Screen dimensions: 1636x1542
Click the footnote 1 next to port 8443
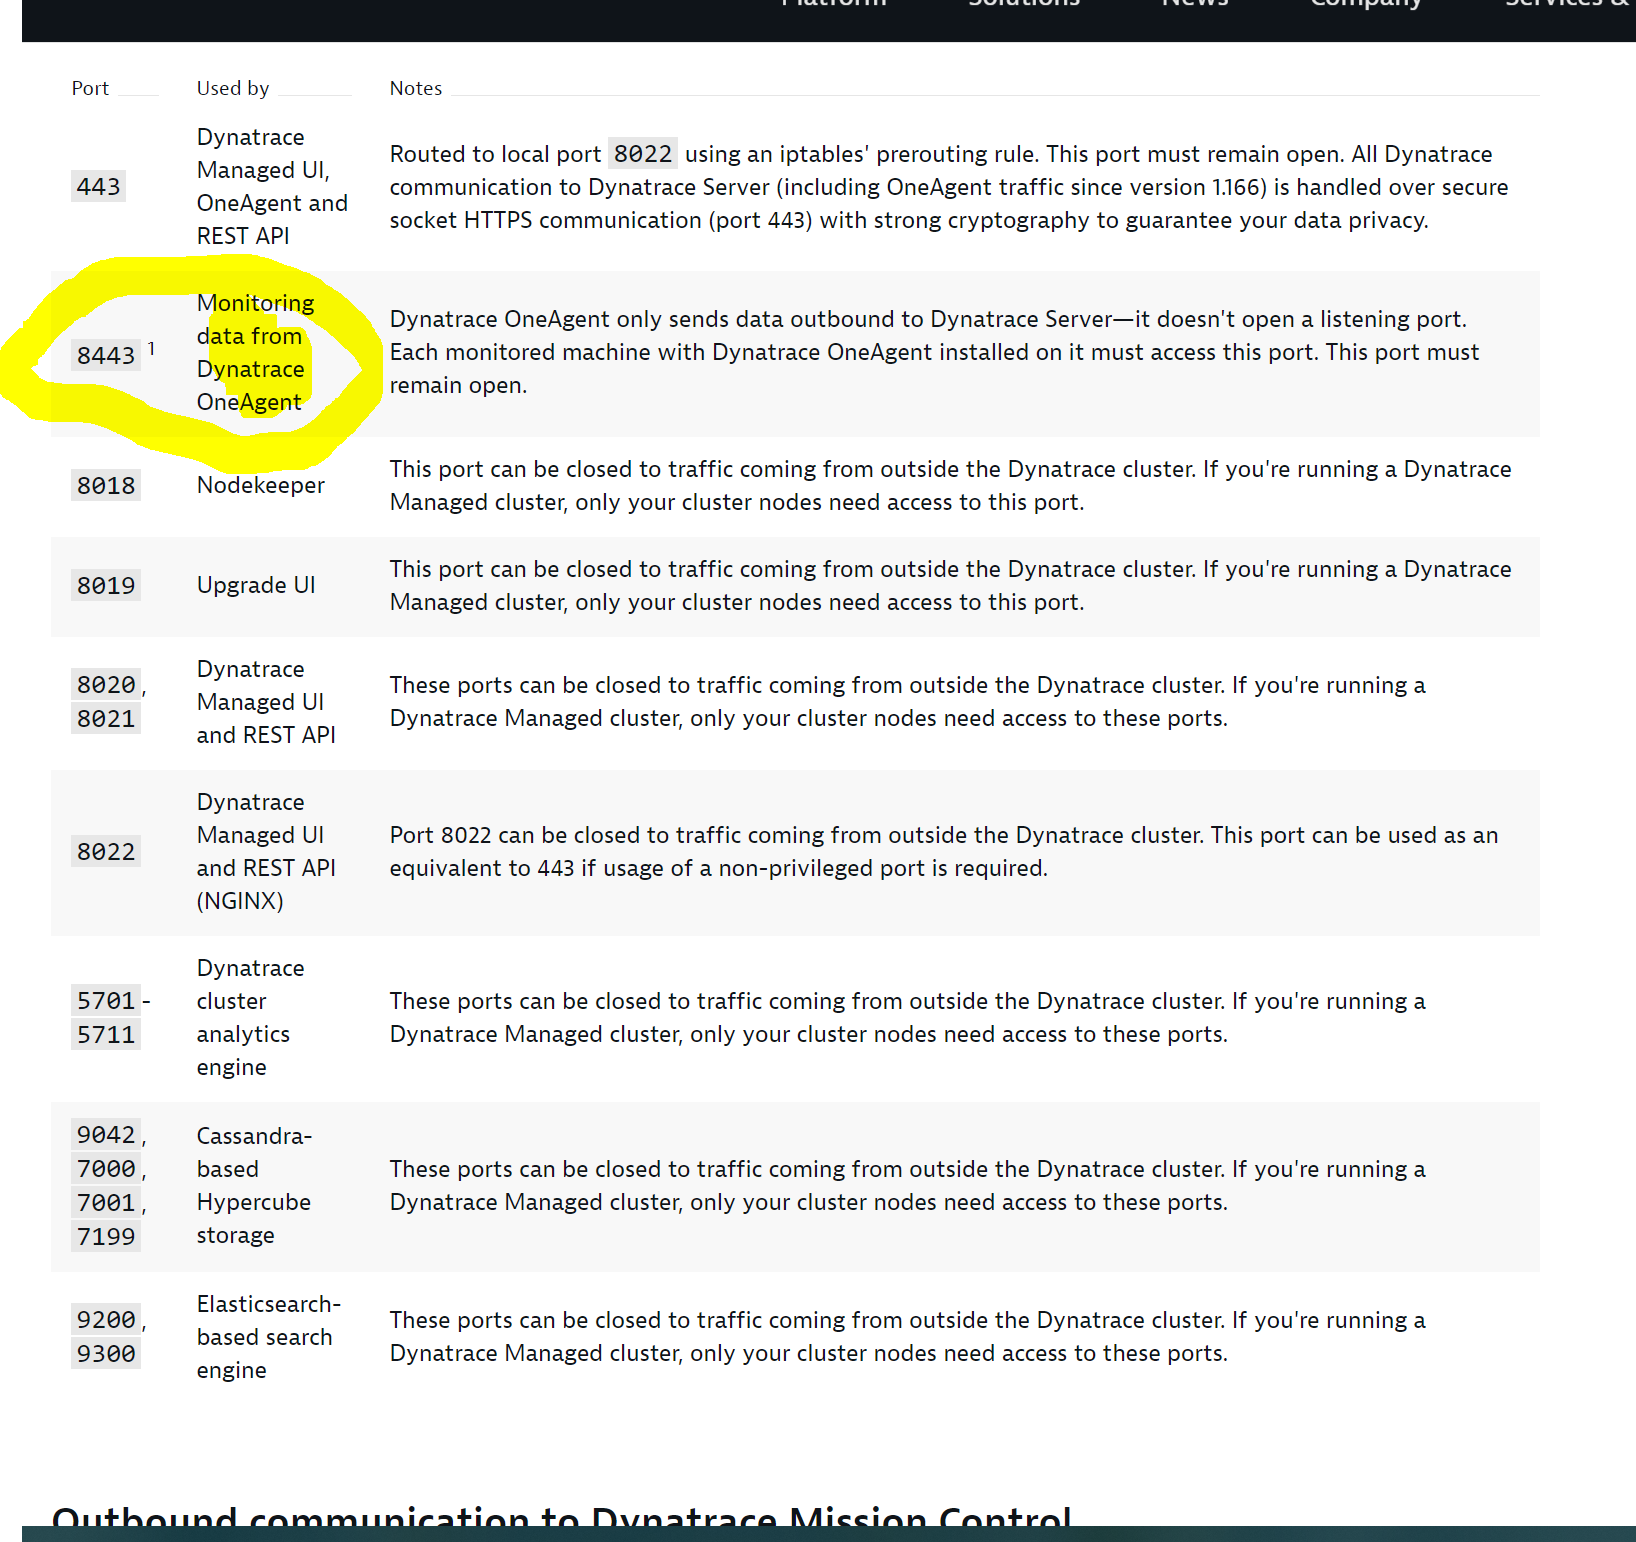click(151, 348)
